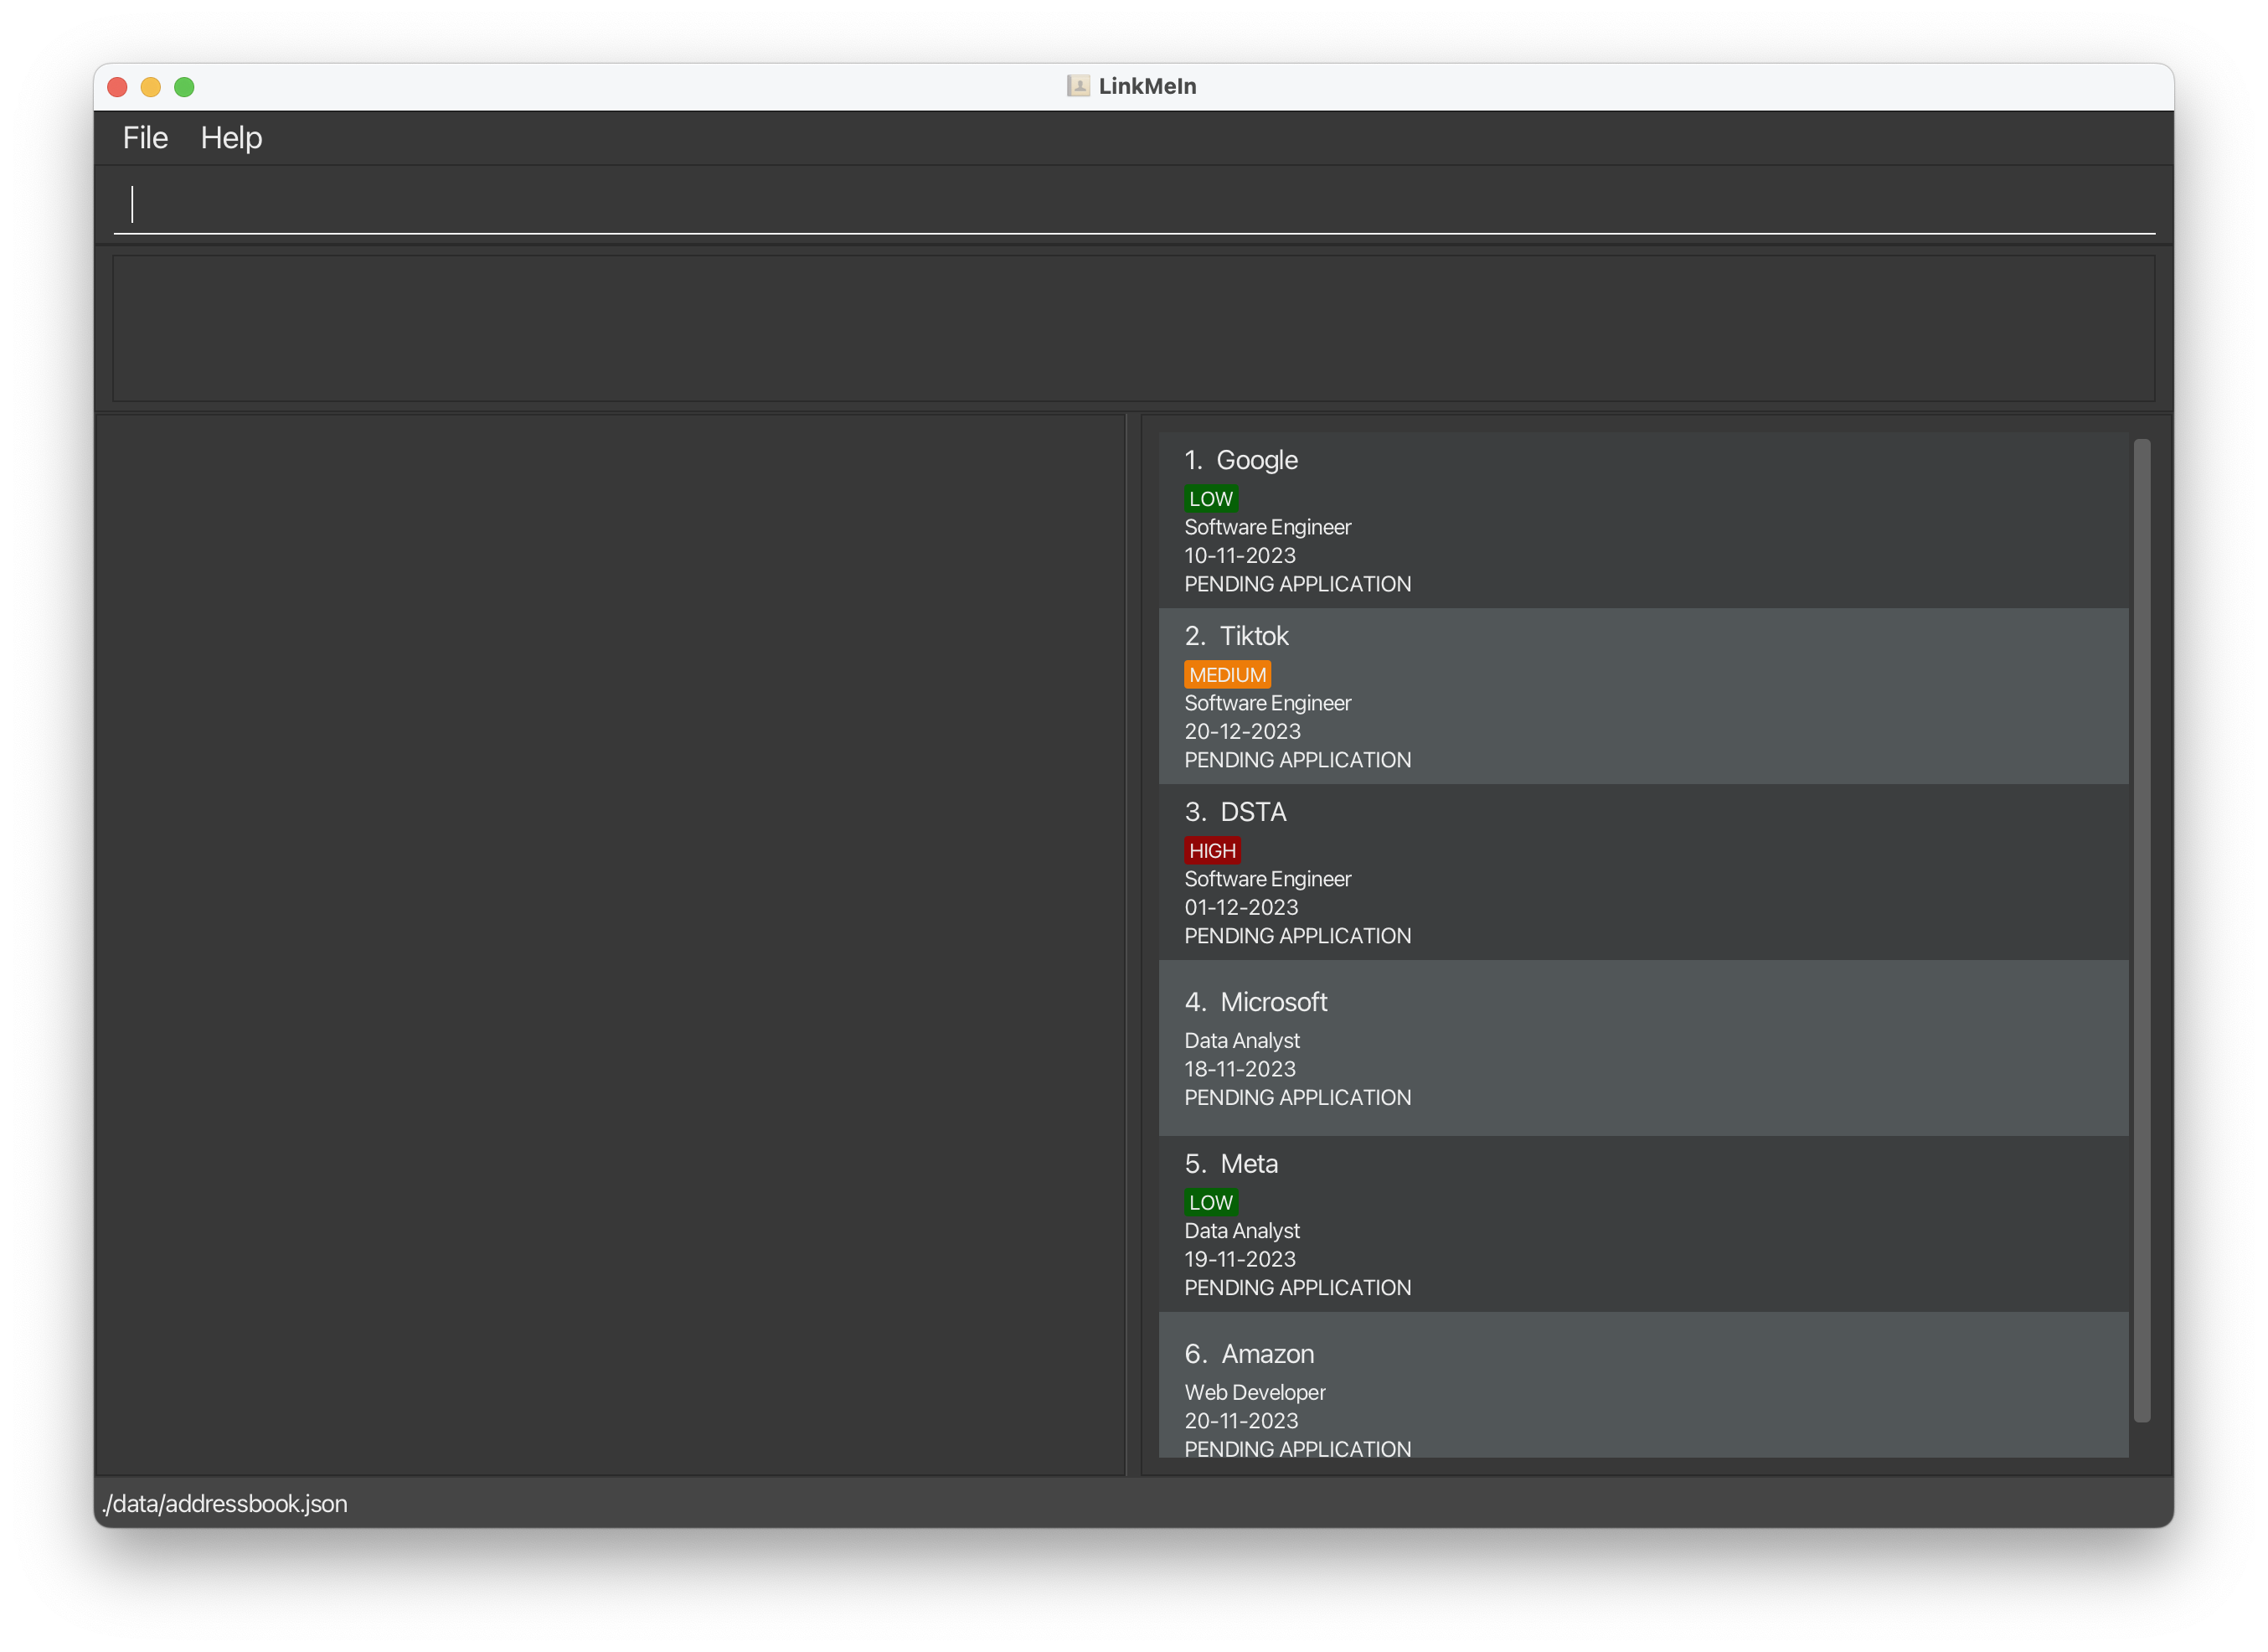
Task: Click DSTA's date 01-12-2023
Action: point(1241,908)
